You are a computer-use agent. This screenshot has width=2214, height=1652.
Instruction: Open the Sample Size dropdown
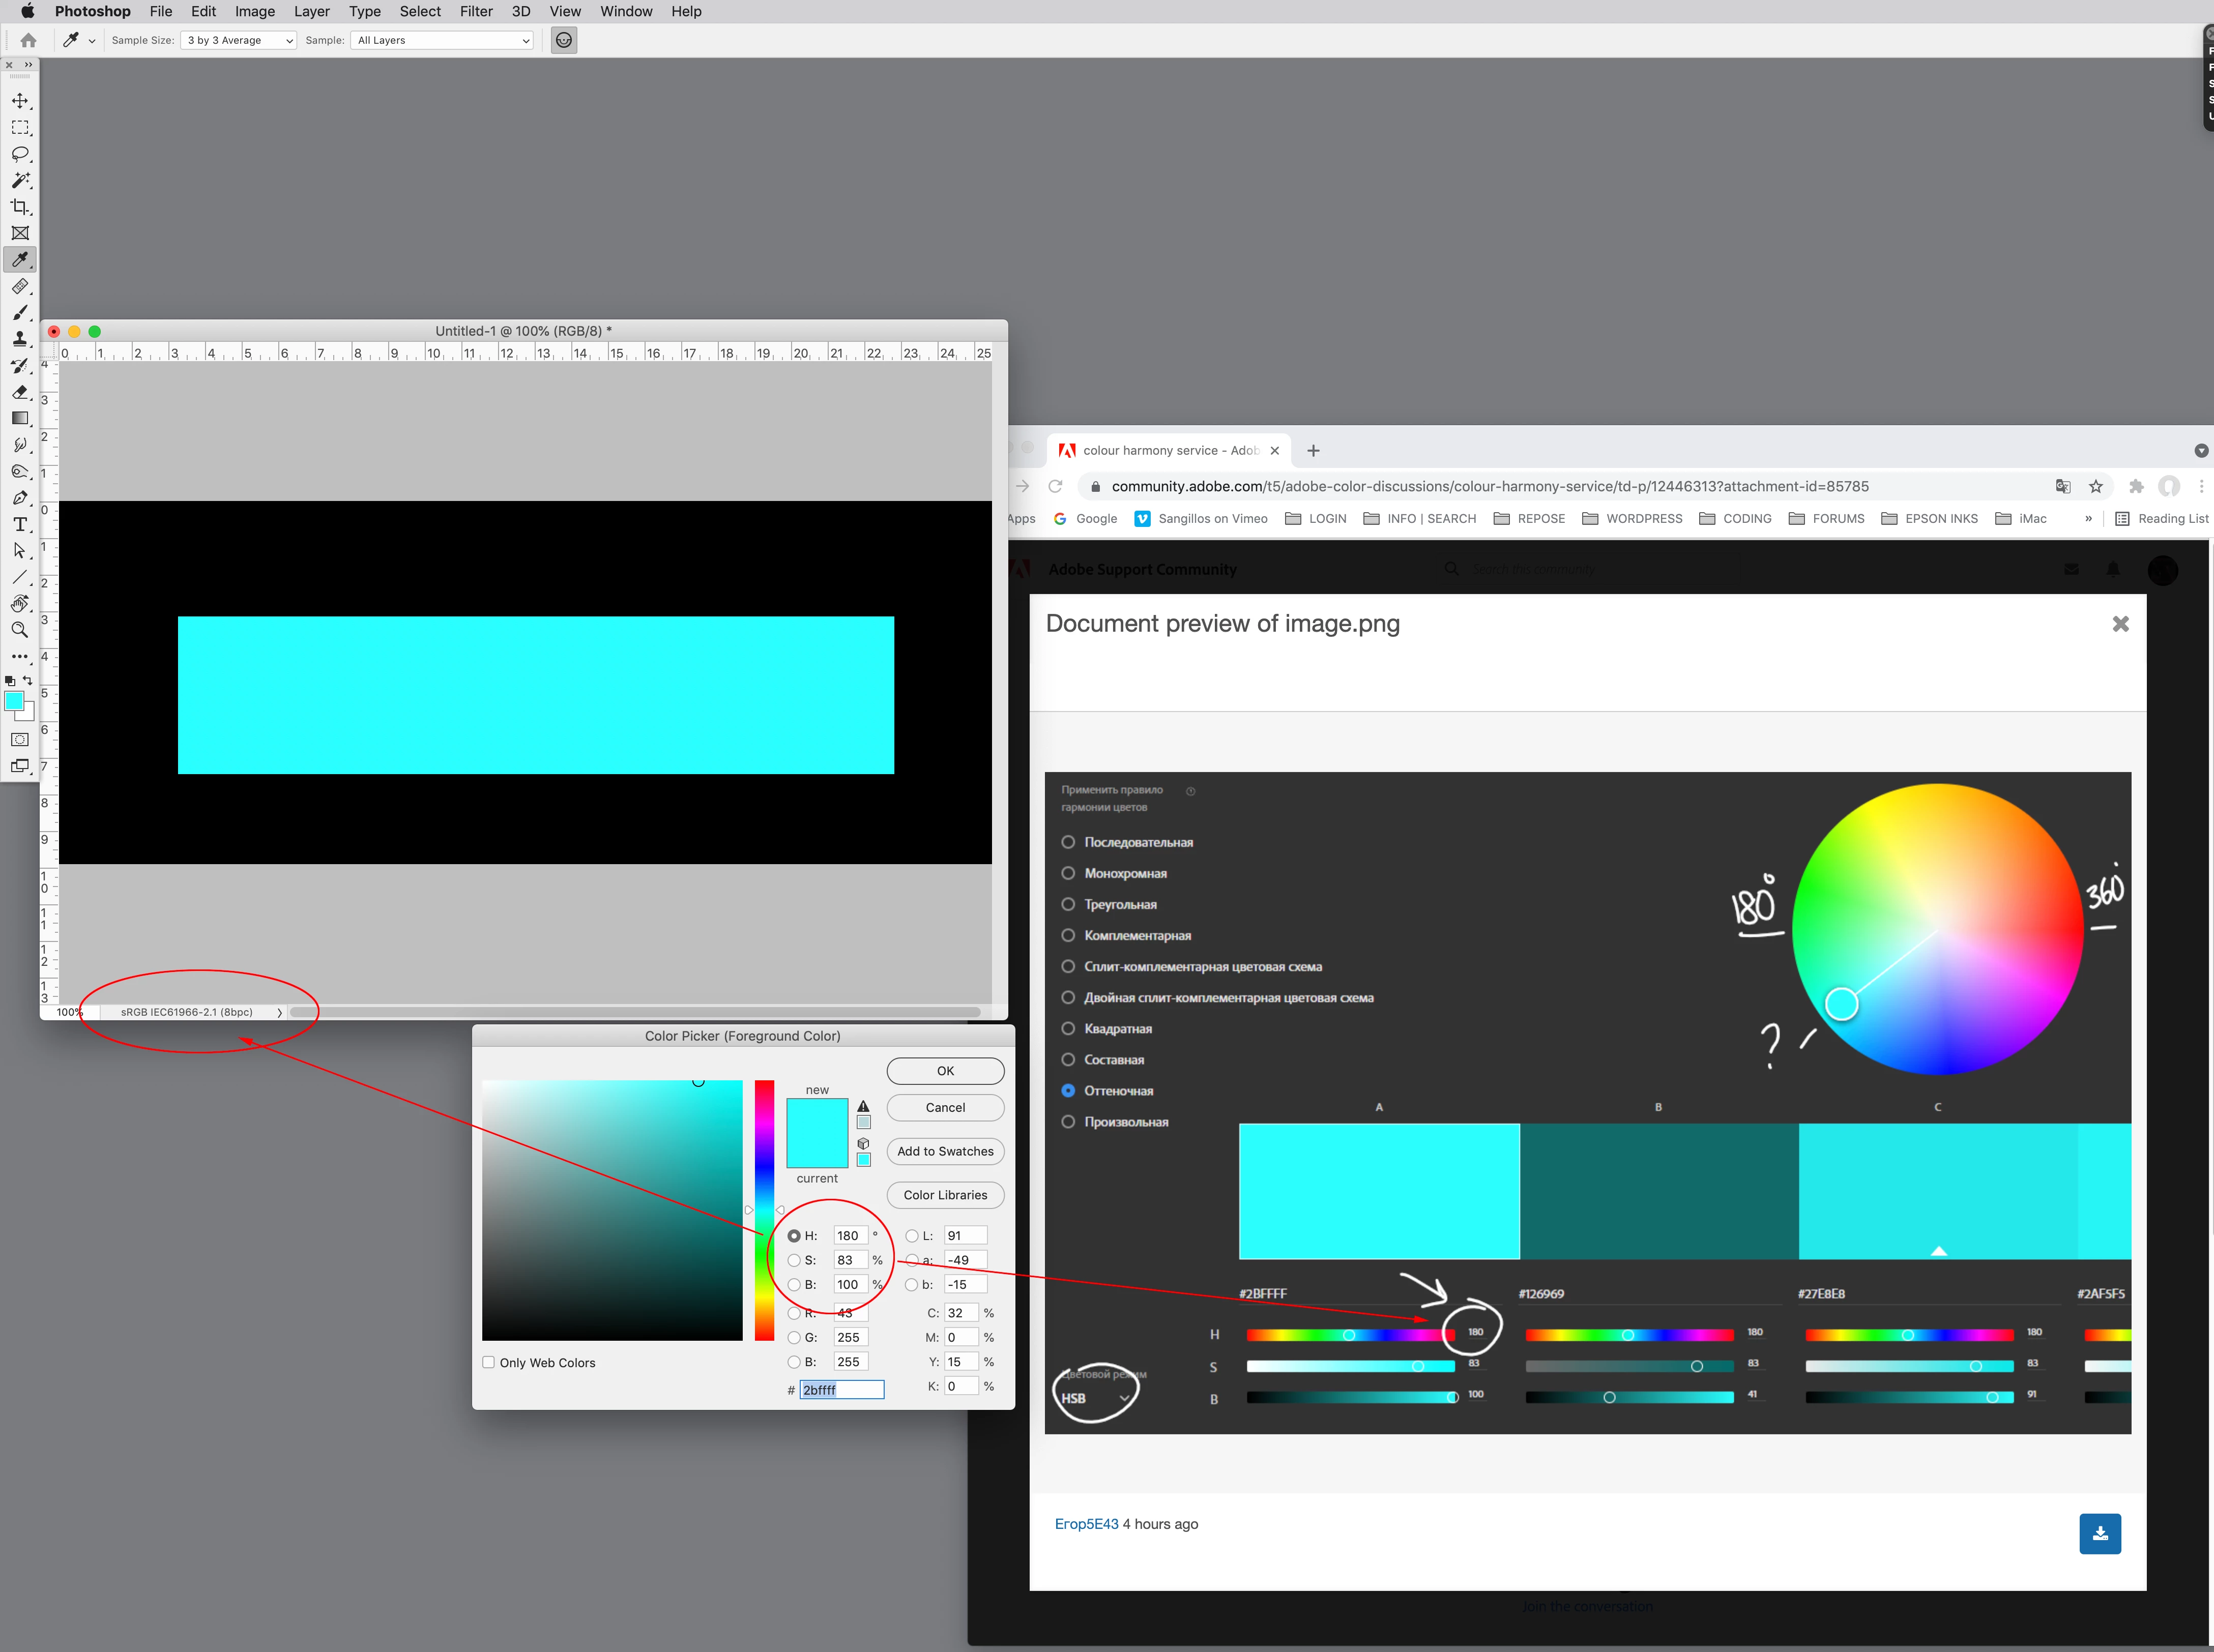[x=239, y=40]
